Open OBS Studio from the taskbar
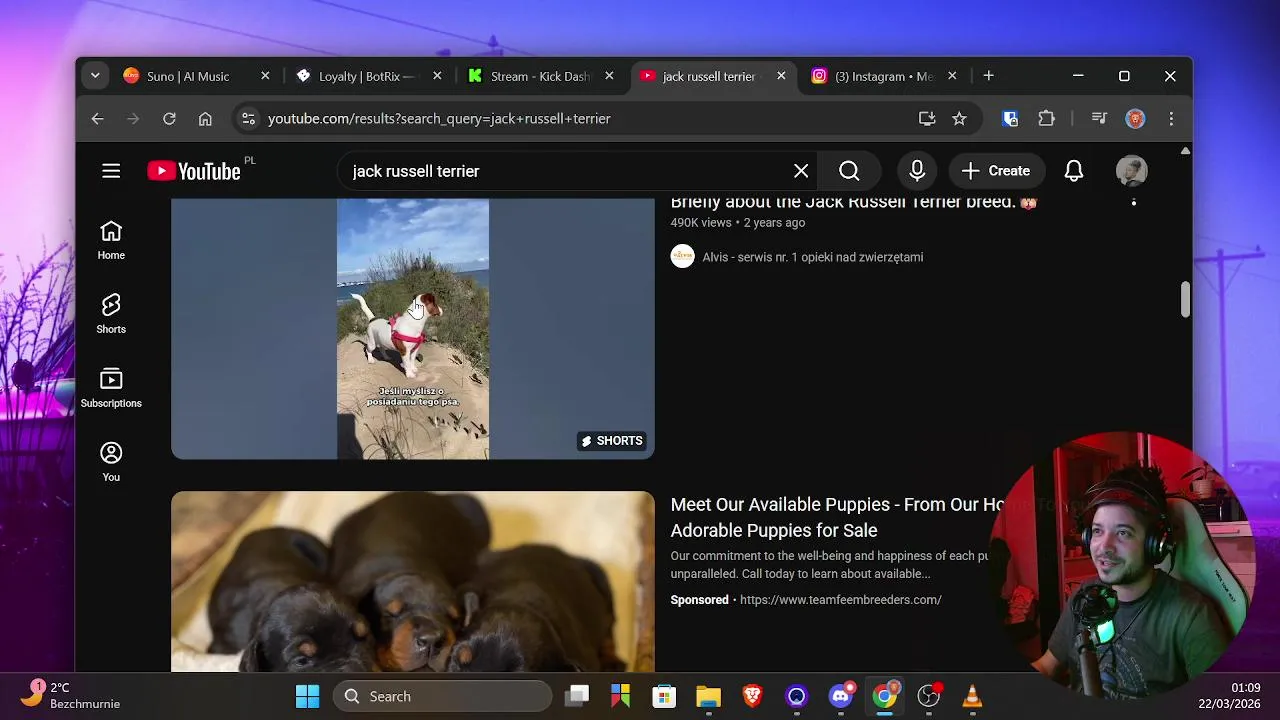This screenshot has width=1280, height=720. (x=929, y=696)
